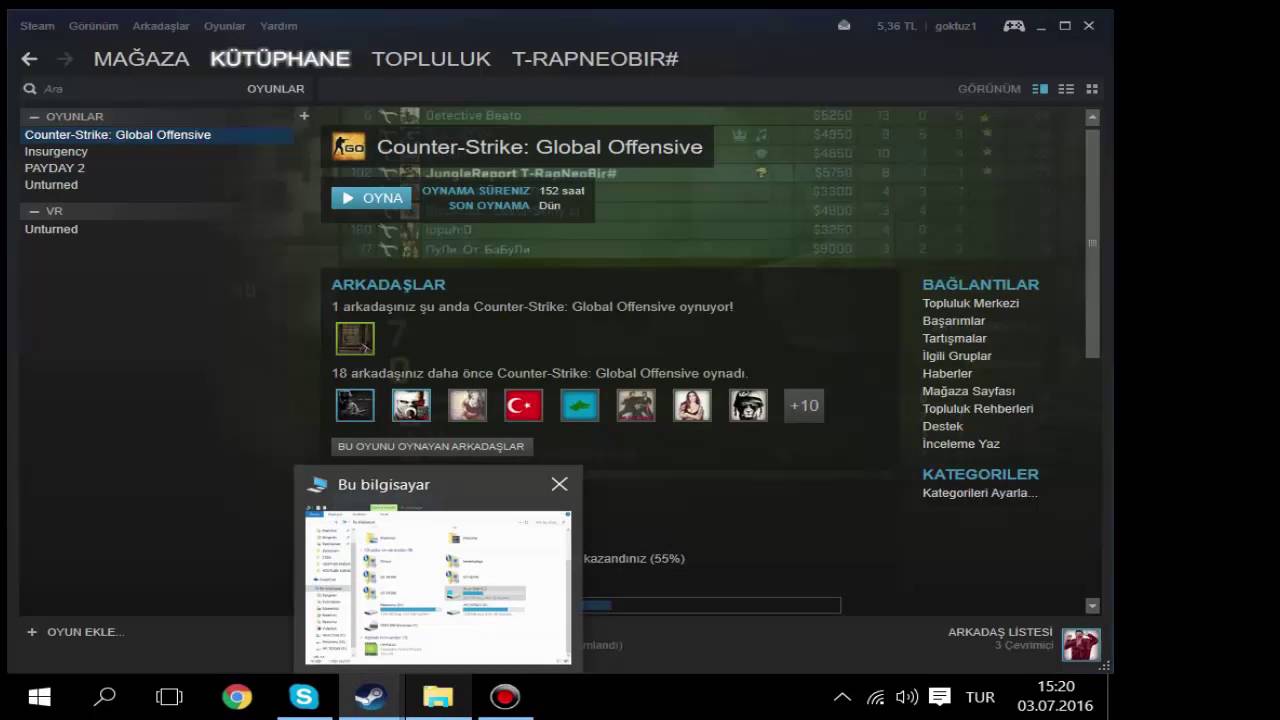Collapse the VR category
This screenshot has width=1280, height=720.
coord(35,212)
